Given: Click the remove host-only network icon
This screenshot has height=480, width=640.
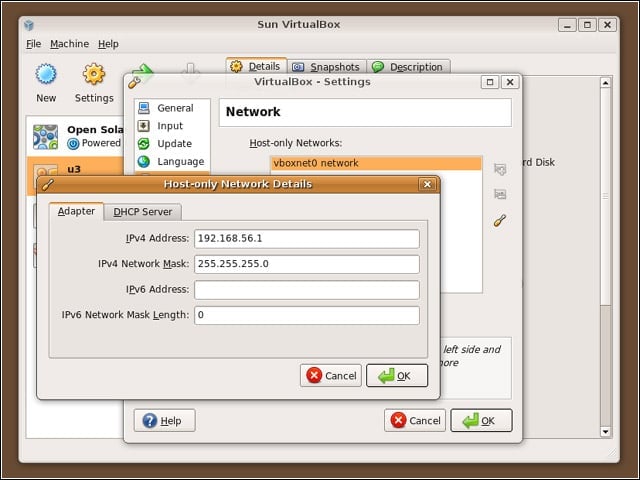Looking at the screenshot, I should 500,194.
